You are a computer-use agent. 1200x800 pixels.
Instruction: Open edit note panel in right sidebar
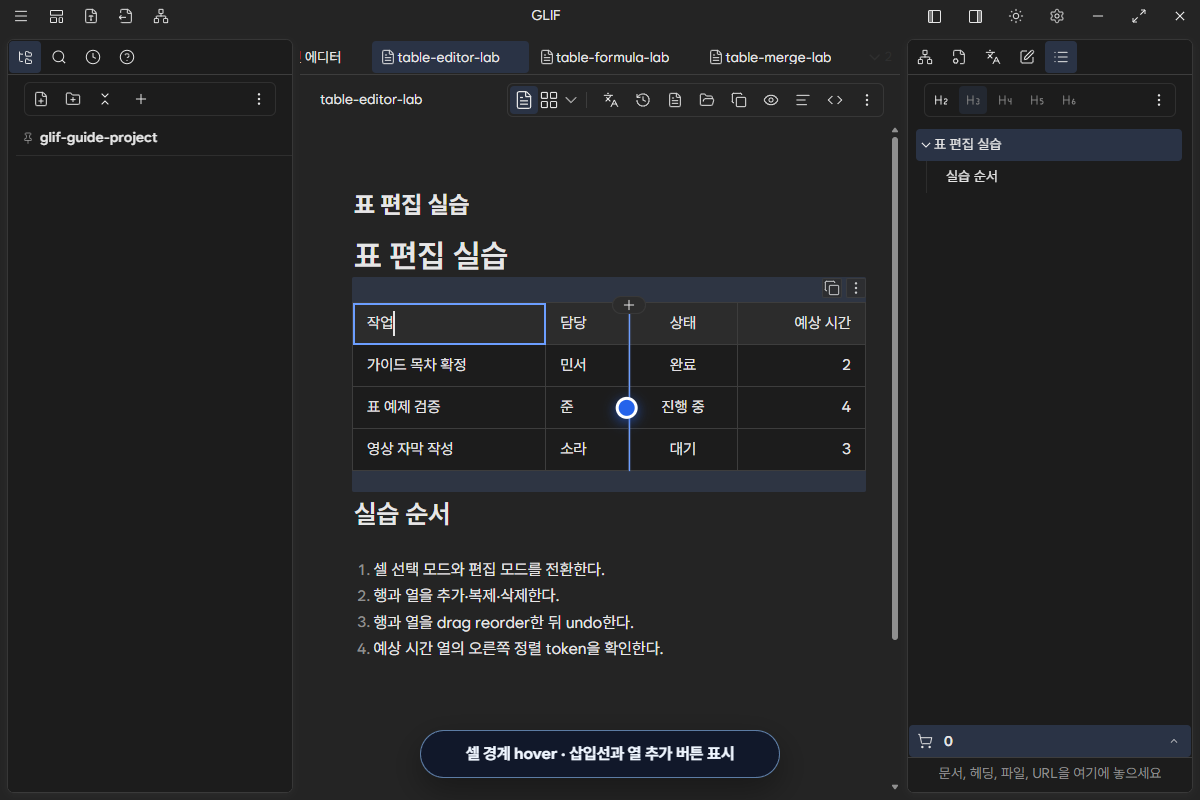click(1027, 57)
